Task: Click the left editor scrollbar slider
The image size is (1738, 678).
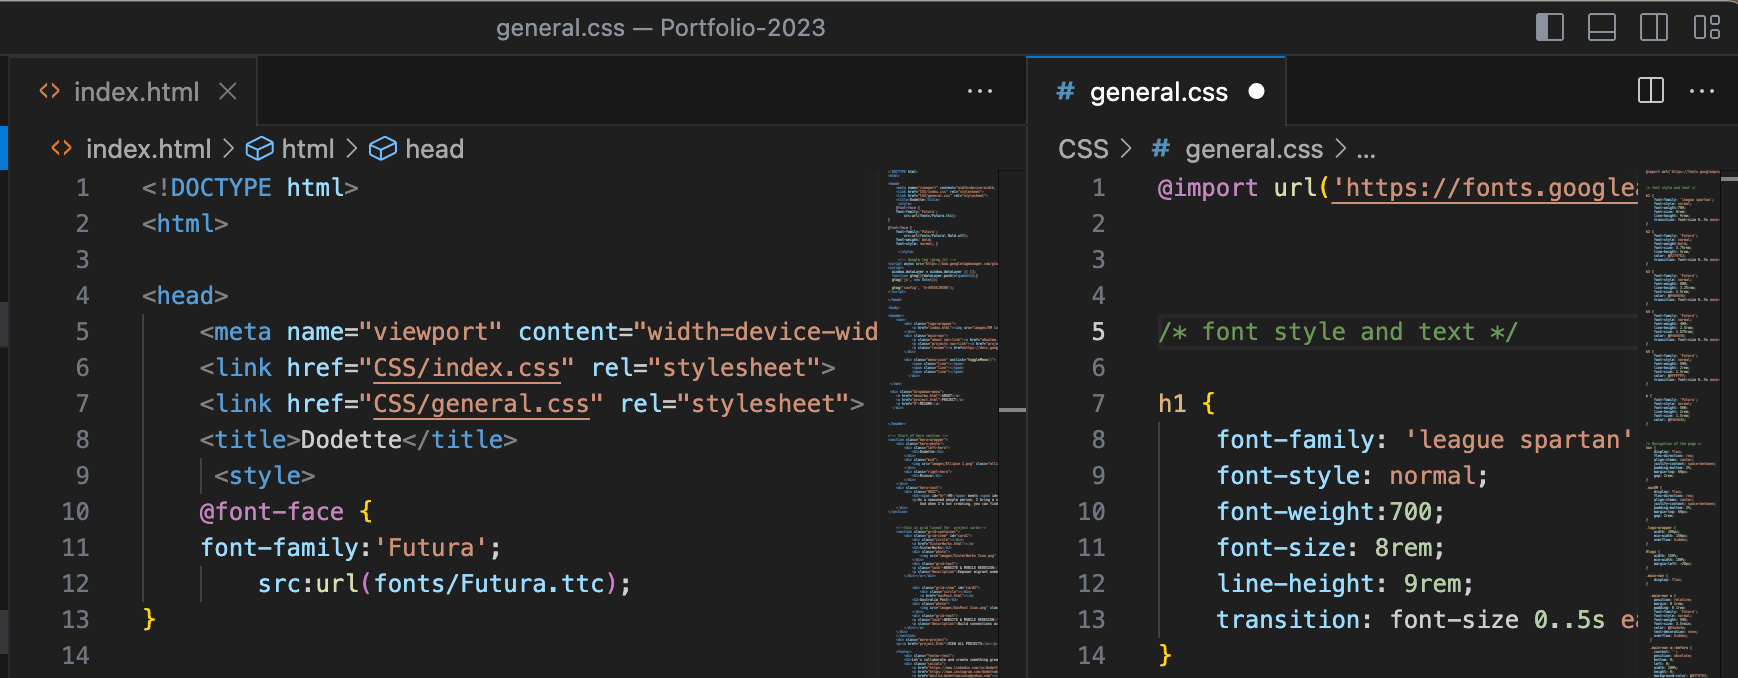Action: (1013, 410)
